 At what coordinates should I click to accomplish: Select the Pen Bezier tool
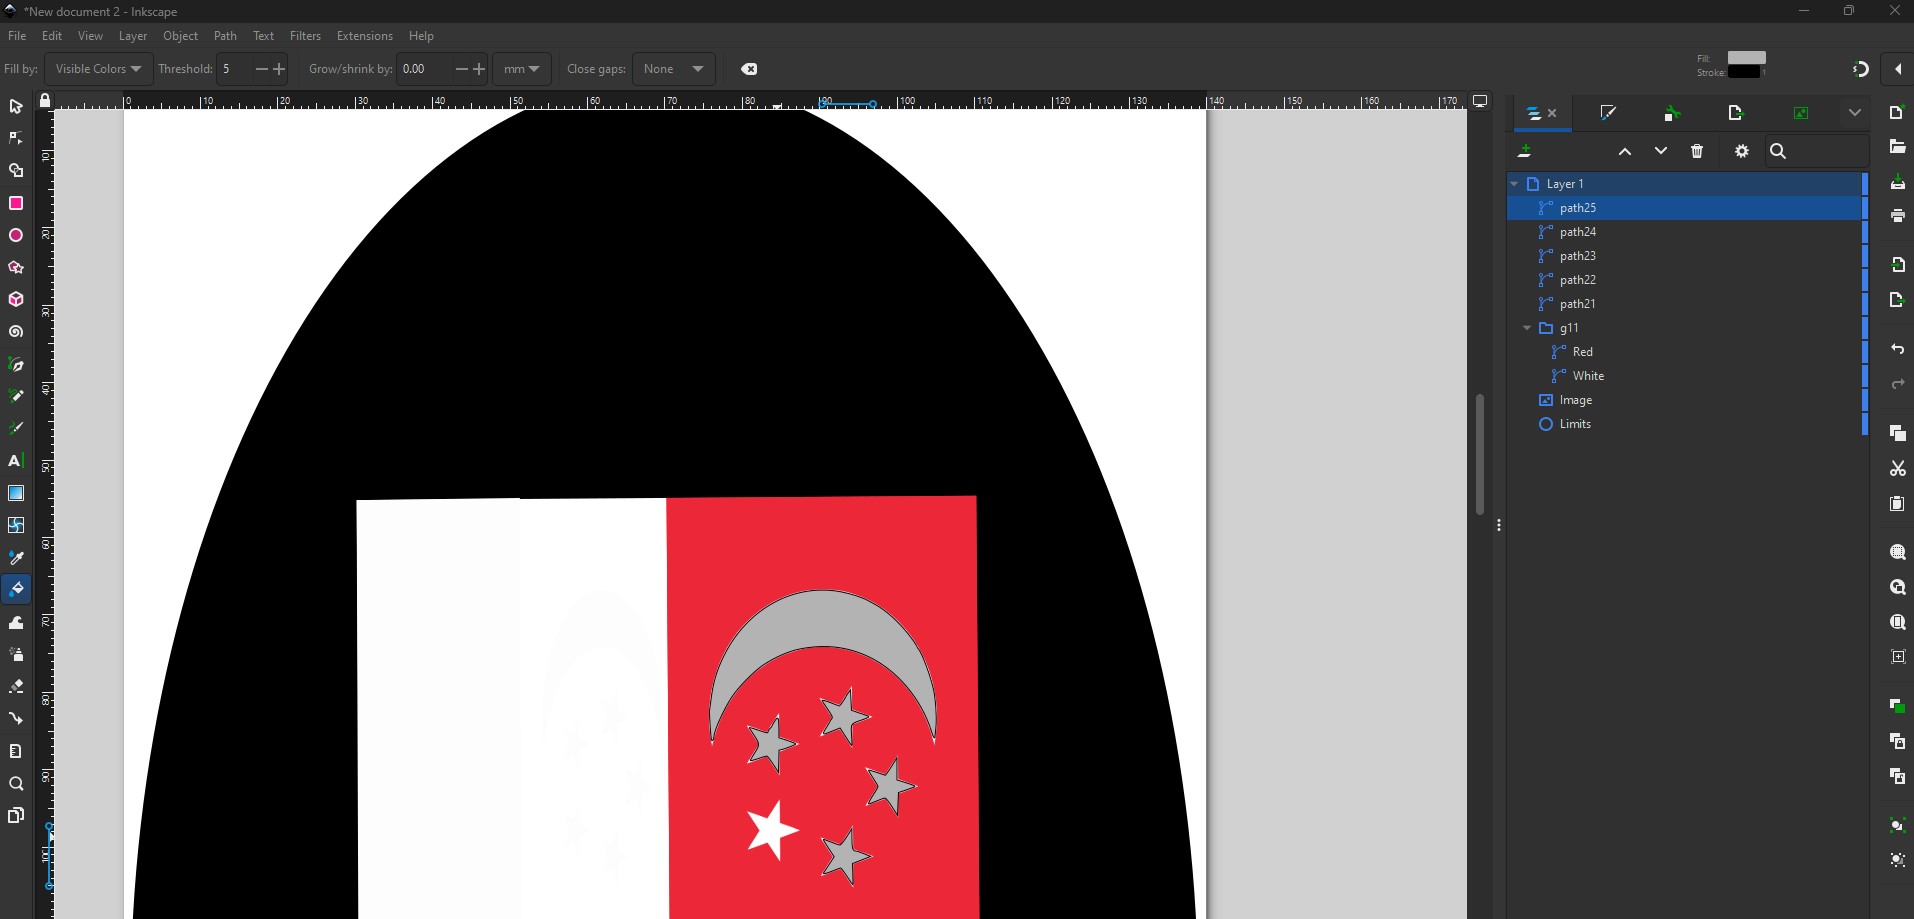16,365
